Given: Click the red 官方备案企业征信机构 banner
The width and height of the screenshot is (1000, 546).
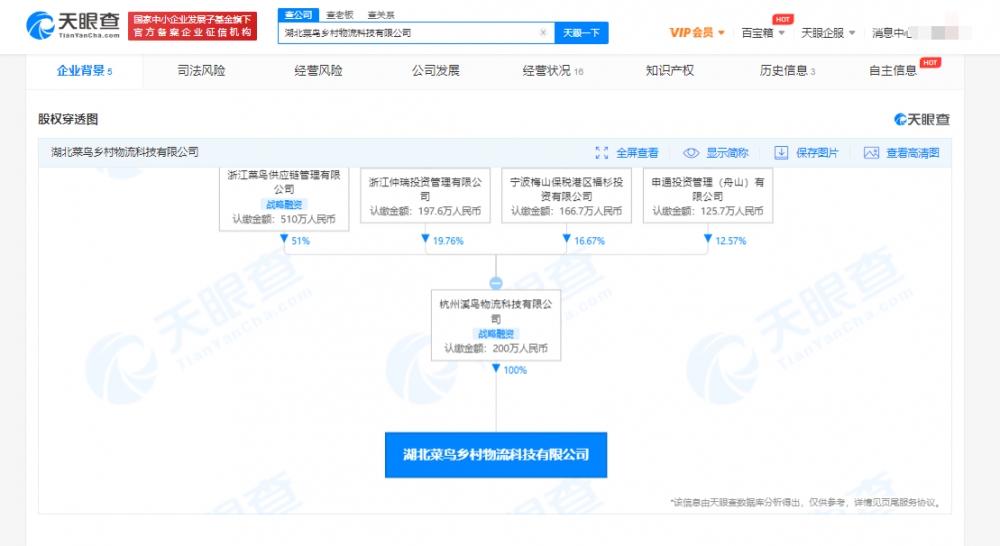Looking at the screenshot, I should point(193,26).
